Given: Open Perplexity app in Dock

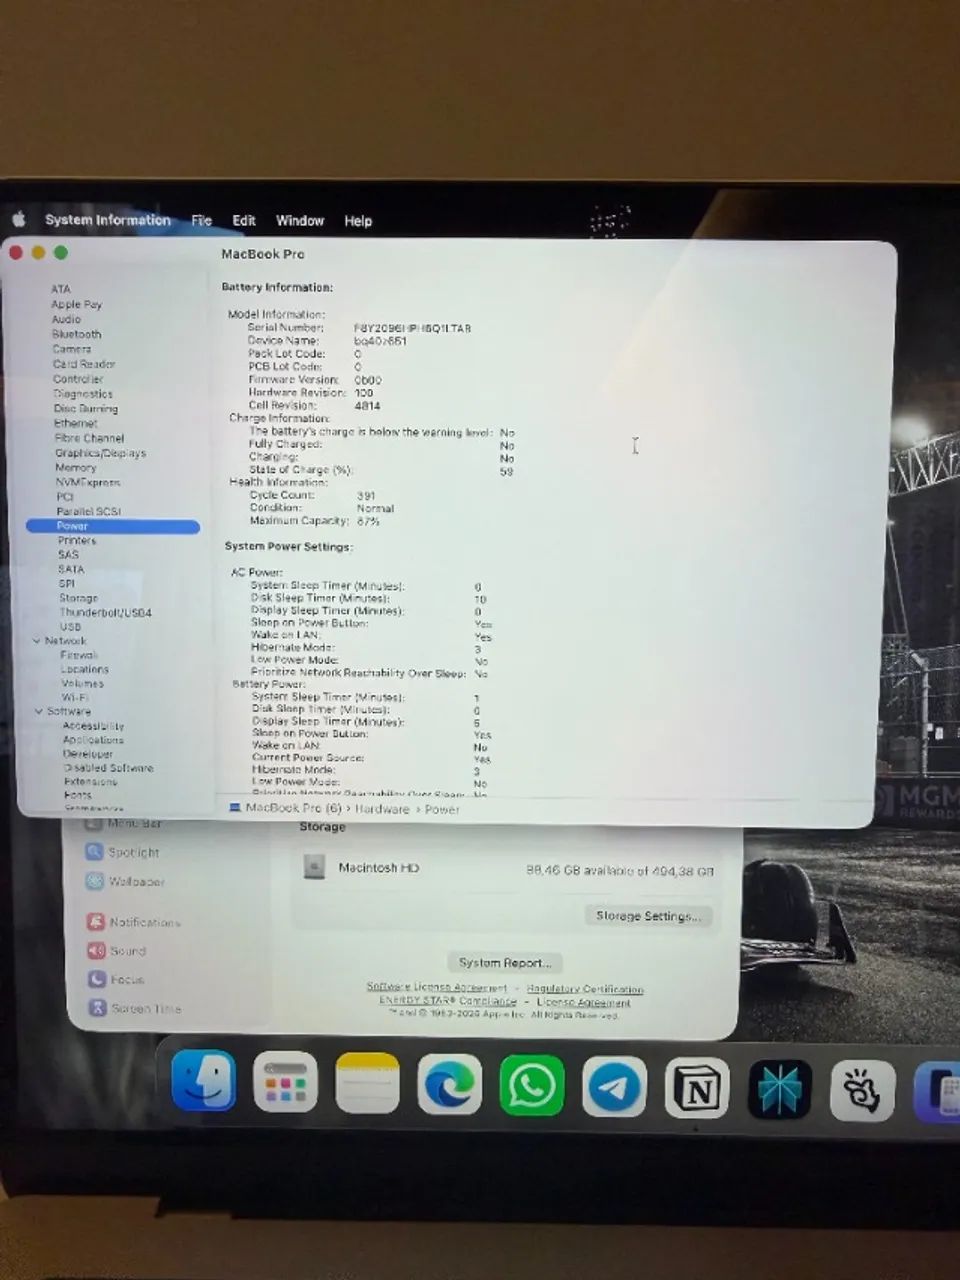Looking at the screenshot, I should 779,1090.
